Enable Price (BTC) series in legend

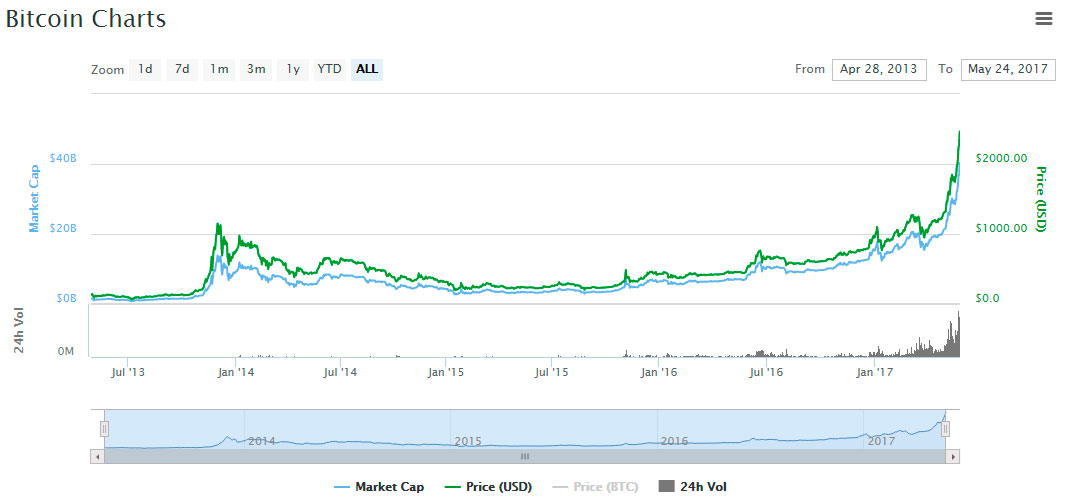[594, 487]
